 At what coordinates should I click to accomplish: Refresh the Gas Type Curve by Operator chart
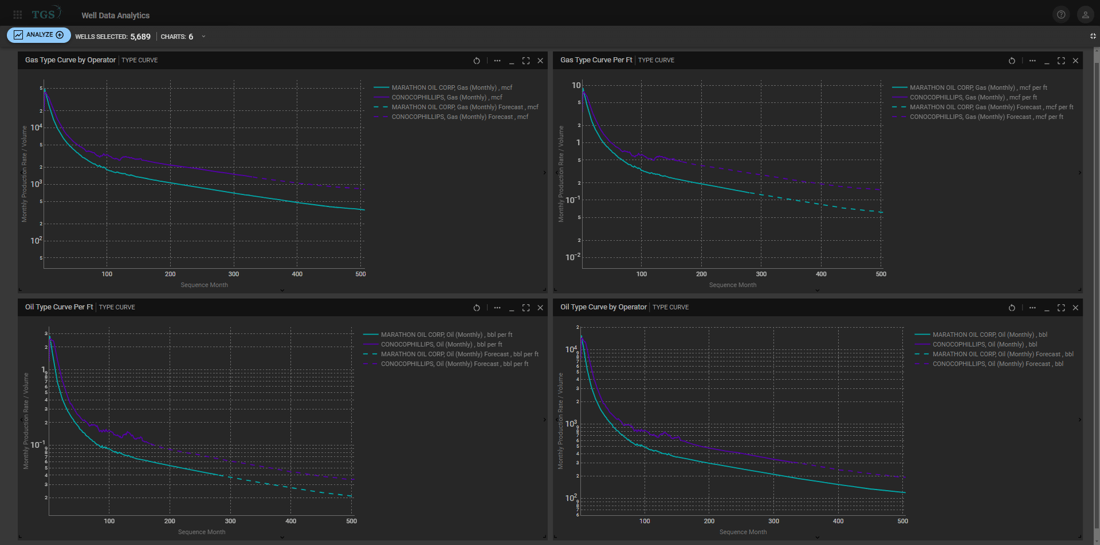point(477,61)
